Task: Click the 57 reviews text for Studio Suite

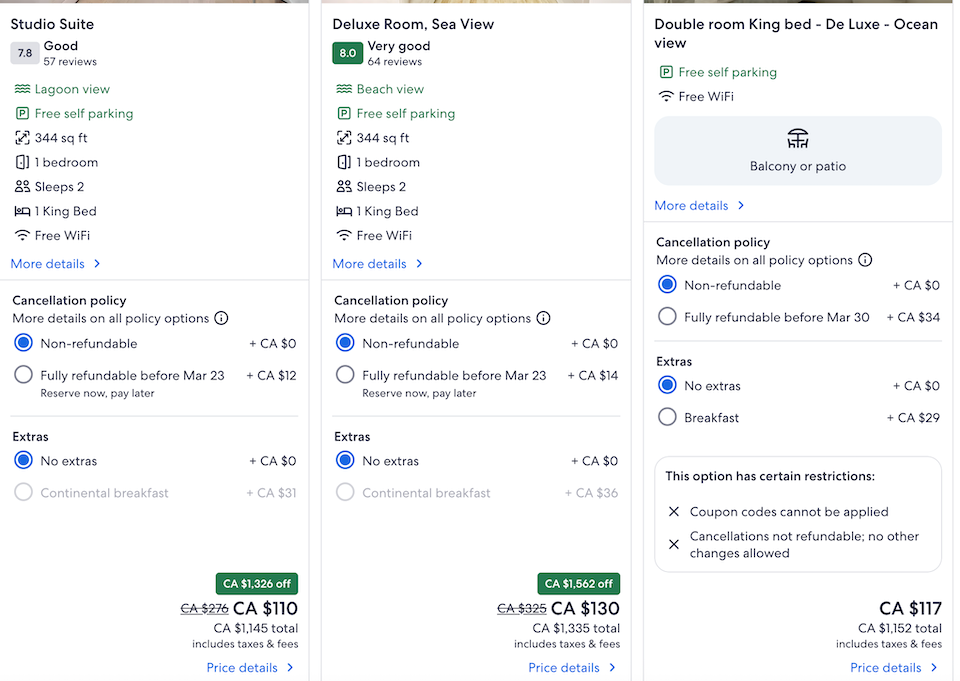Action: pyautogui.click(x=70, y=62)
